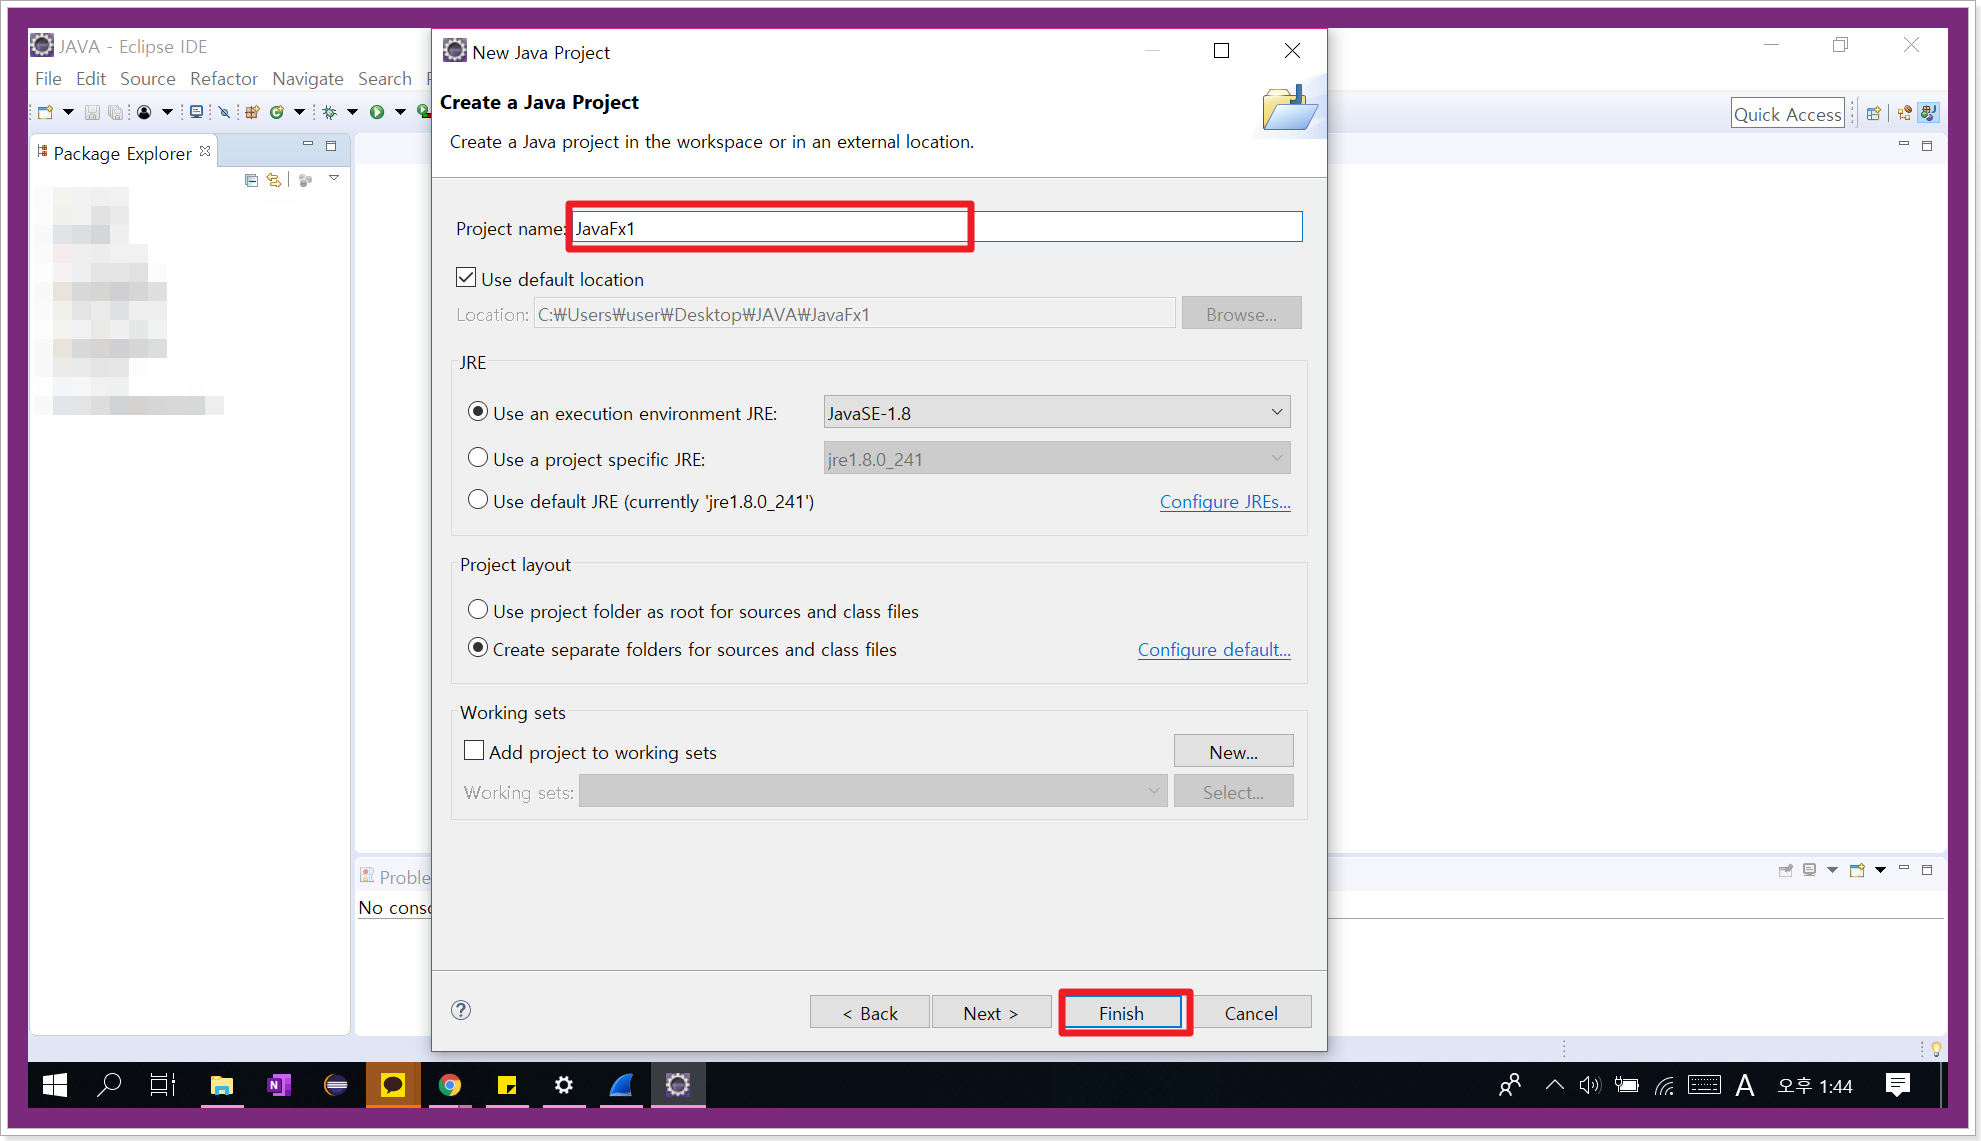This screenshot has width=1981, height=1141.
Task: Open the Refactor menu
Action: tap(224, 78)
